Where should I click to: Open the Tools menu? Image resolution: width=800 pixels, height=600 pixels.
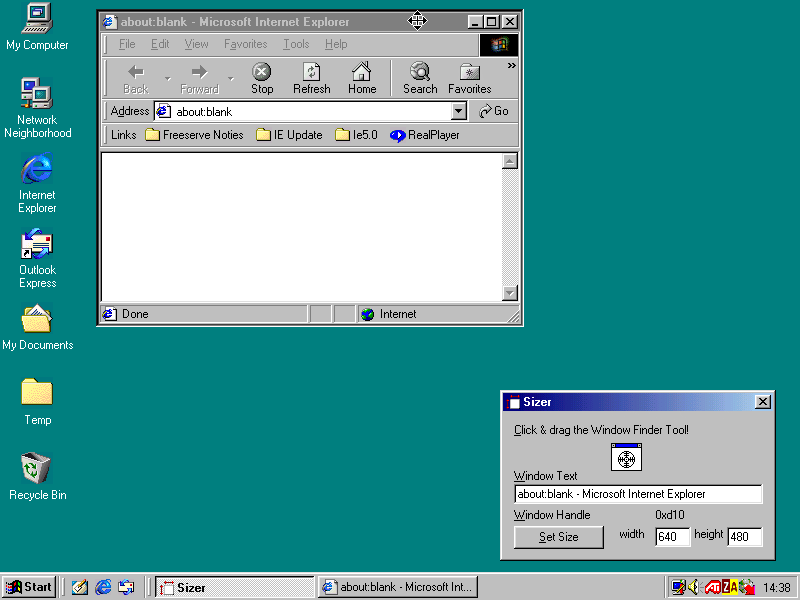(296, 44)
